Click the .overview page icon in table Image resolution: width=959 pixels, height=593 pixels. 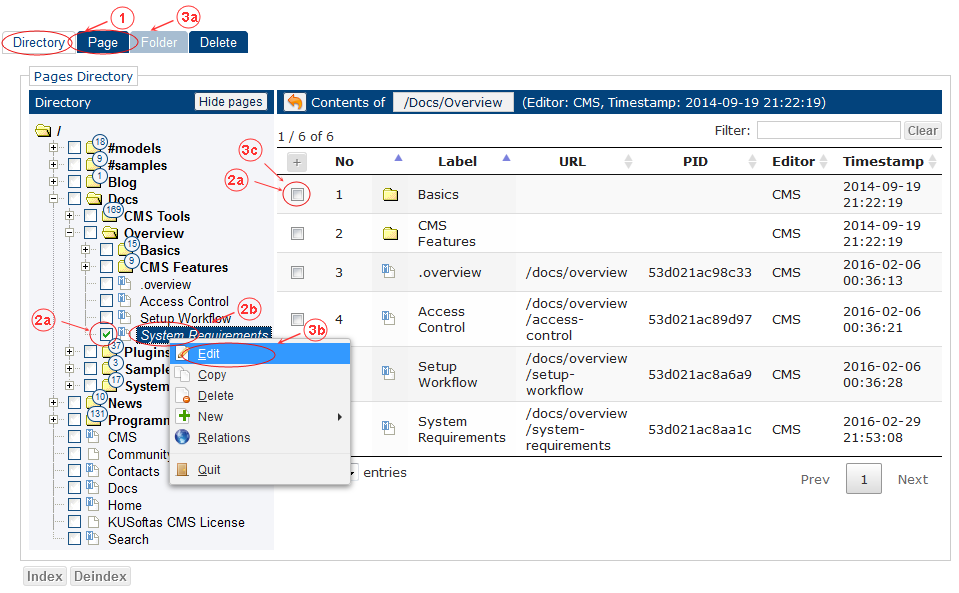389,272
